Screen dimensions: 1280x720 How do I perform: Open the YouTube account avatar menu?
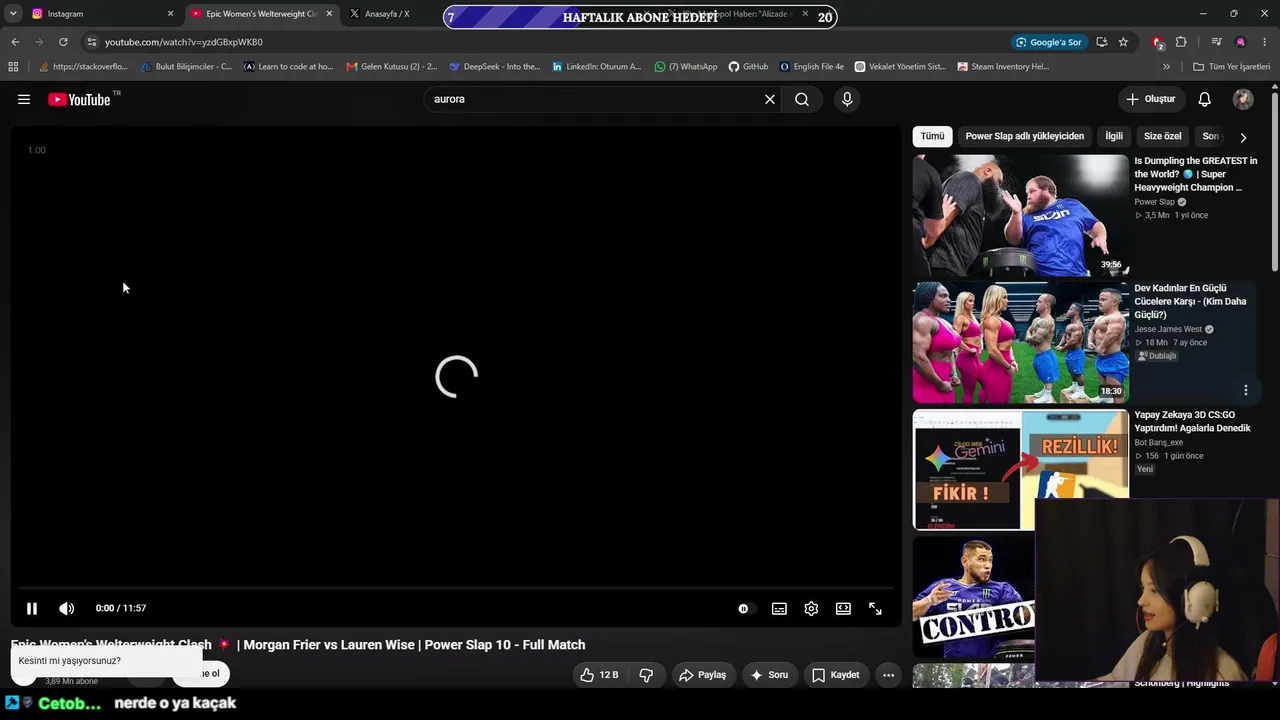pyautogui.click(x=1243, y=99)
